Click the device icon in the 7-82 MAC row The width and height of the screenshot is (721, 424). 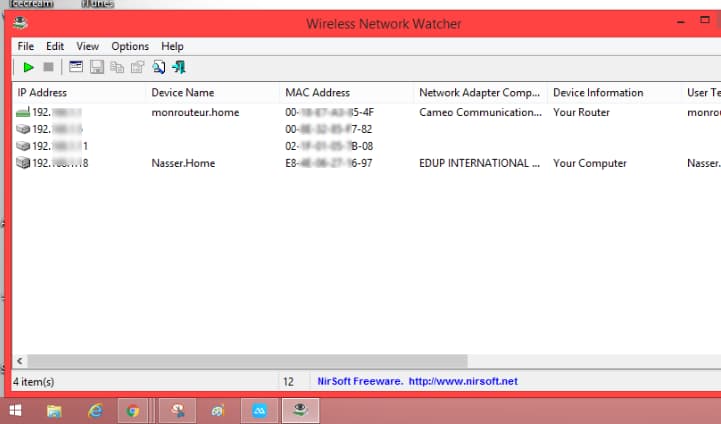point(23,129)
